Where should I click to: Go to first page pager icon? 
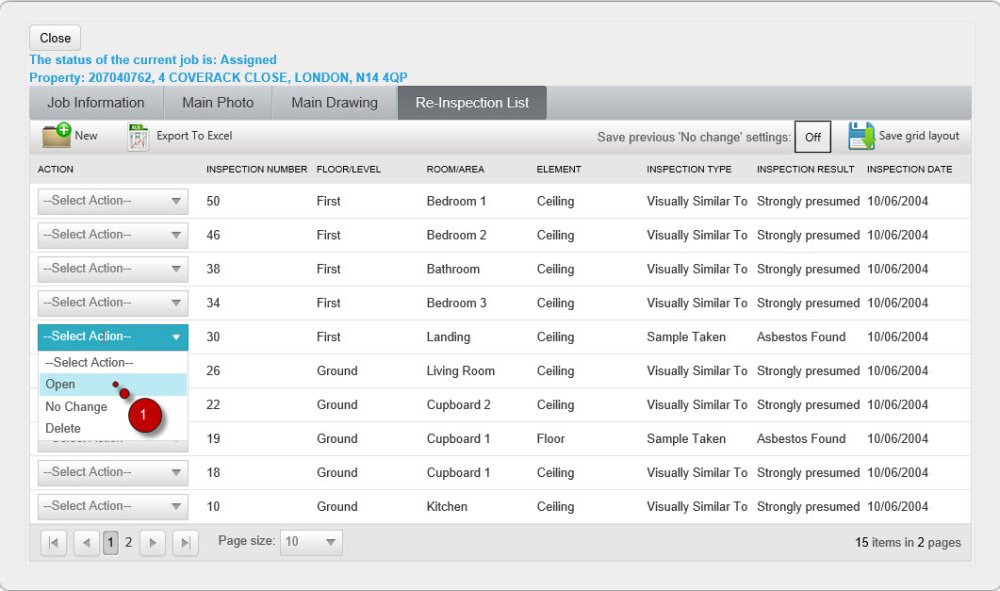(54, 543)
